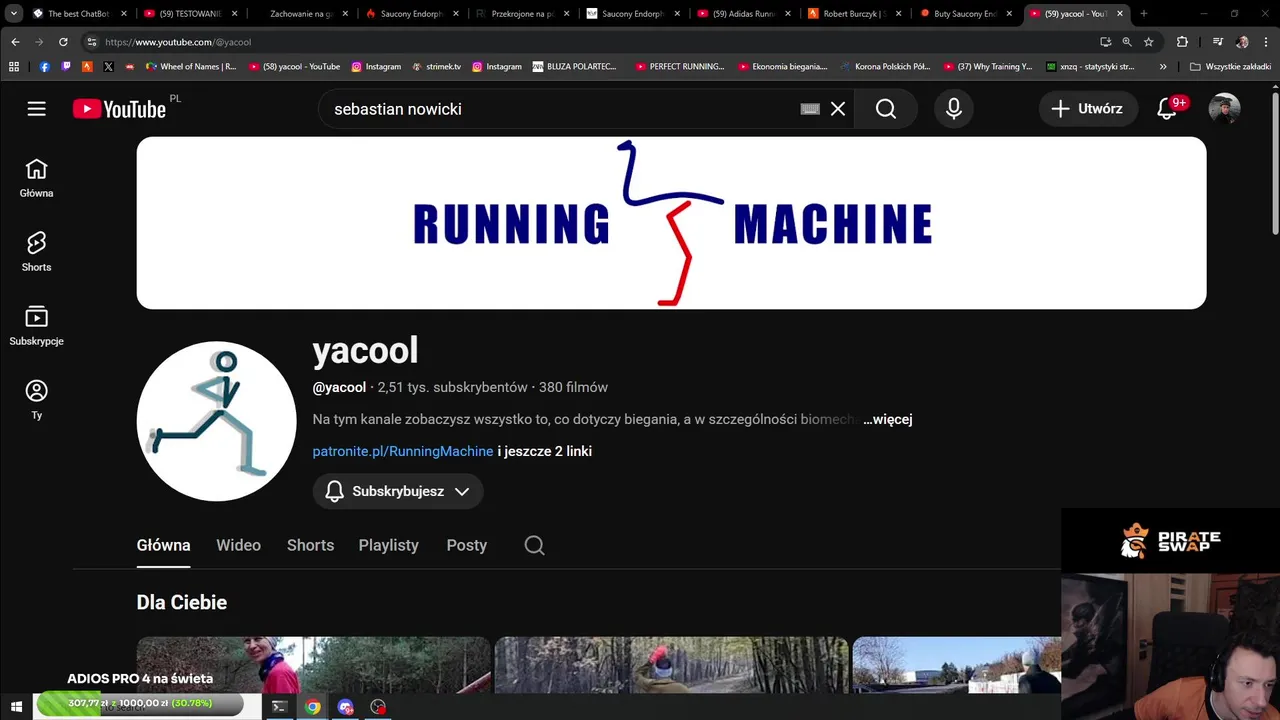This screenshot has width=1280, height=720.
Task: Click the Running Machine channel banner
Action: (671, 223)
